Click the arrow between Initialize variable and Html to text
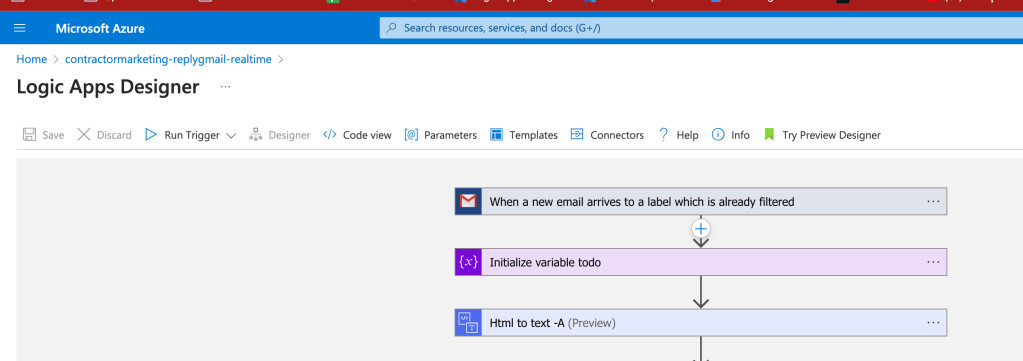Screen dimensions: 1023x361 (701, 292)
